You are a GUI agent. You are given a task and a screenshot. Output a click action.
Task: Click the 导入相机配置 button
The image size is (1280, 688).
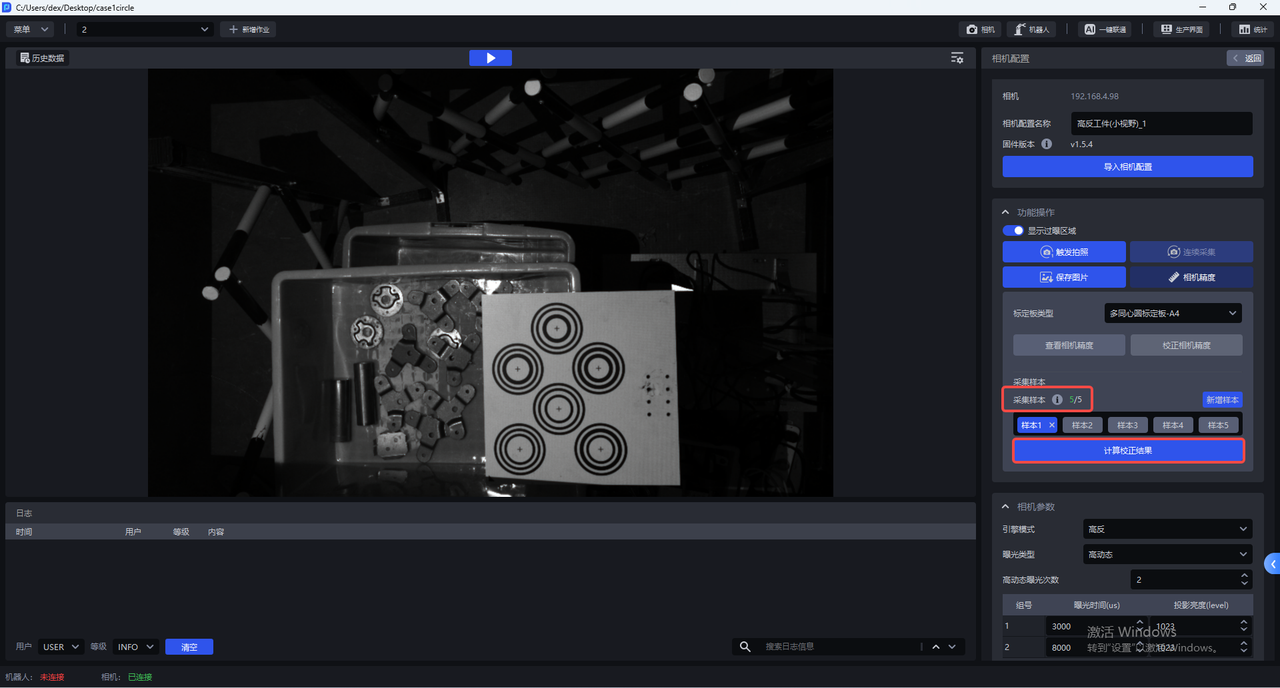[1127, 167]
